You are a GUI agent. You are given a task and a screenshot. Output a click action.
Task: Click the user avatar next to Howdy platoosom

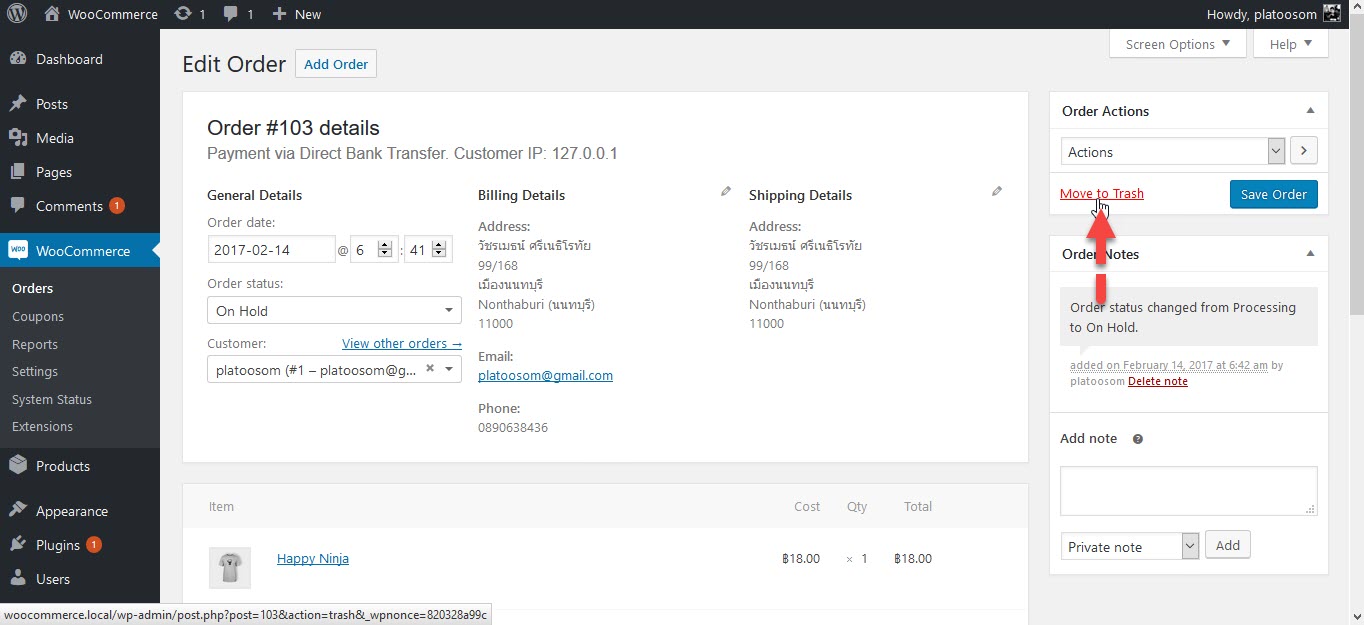1332,14
